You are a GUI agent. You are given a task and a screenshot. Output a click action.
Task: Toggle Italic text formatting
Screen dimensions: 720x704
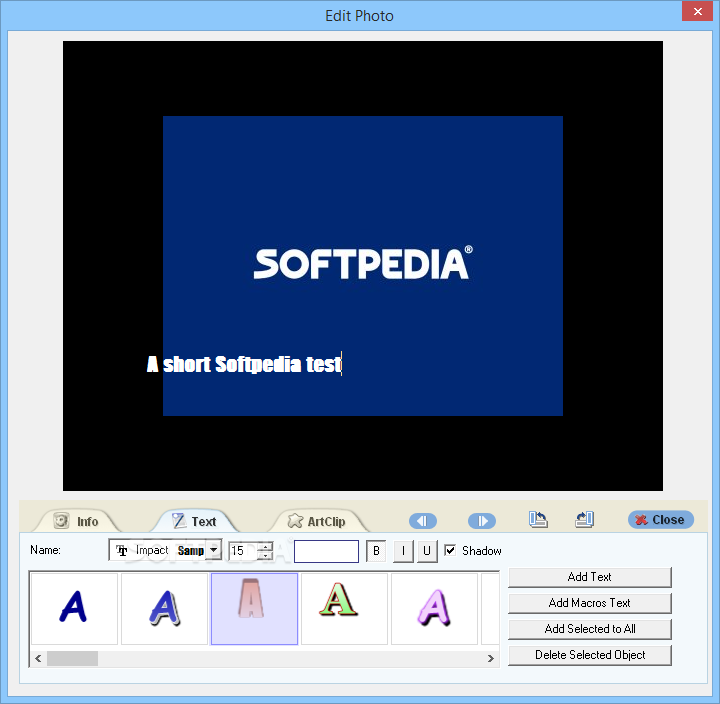[403, 551]
